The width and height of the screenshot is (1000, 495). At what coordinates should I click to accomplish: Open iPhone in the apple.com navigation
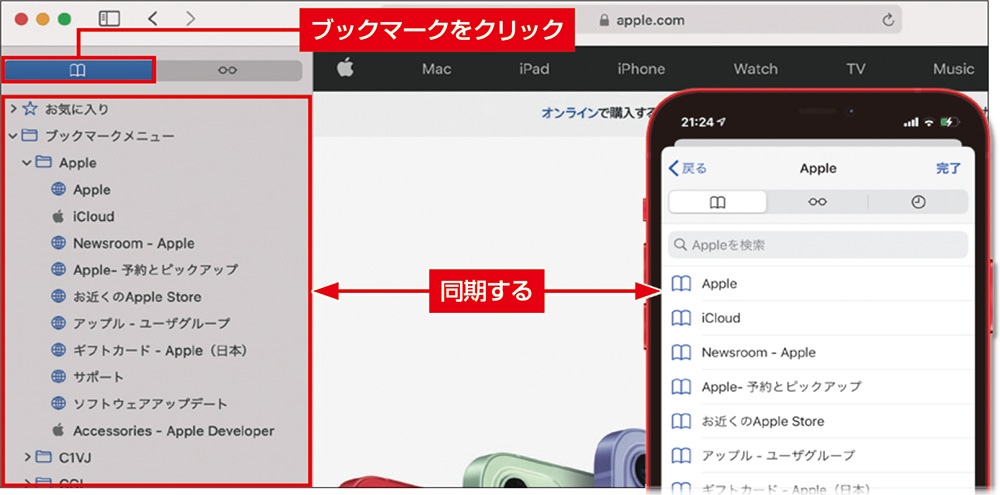coord(641,69)
